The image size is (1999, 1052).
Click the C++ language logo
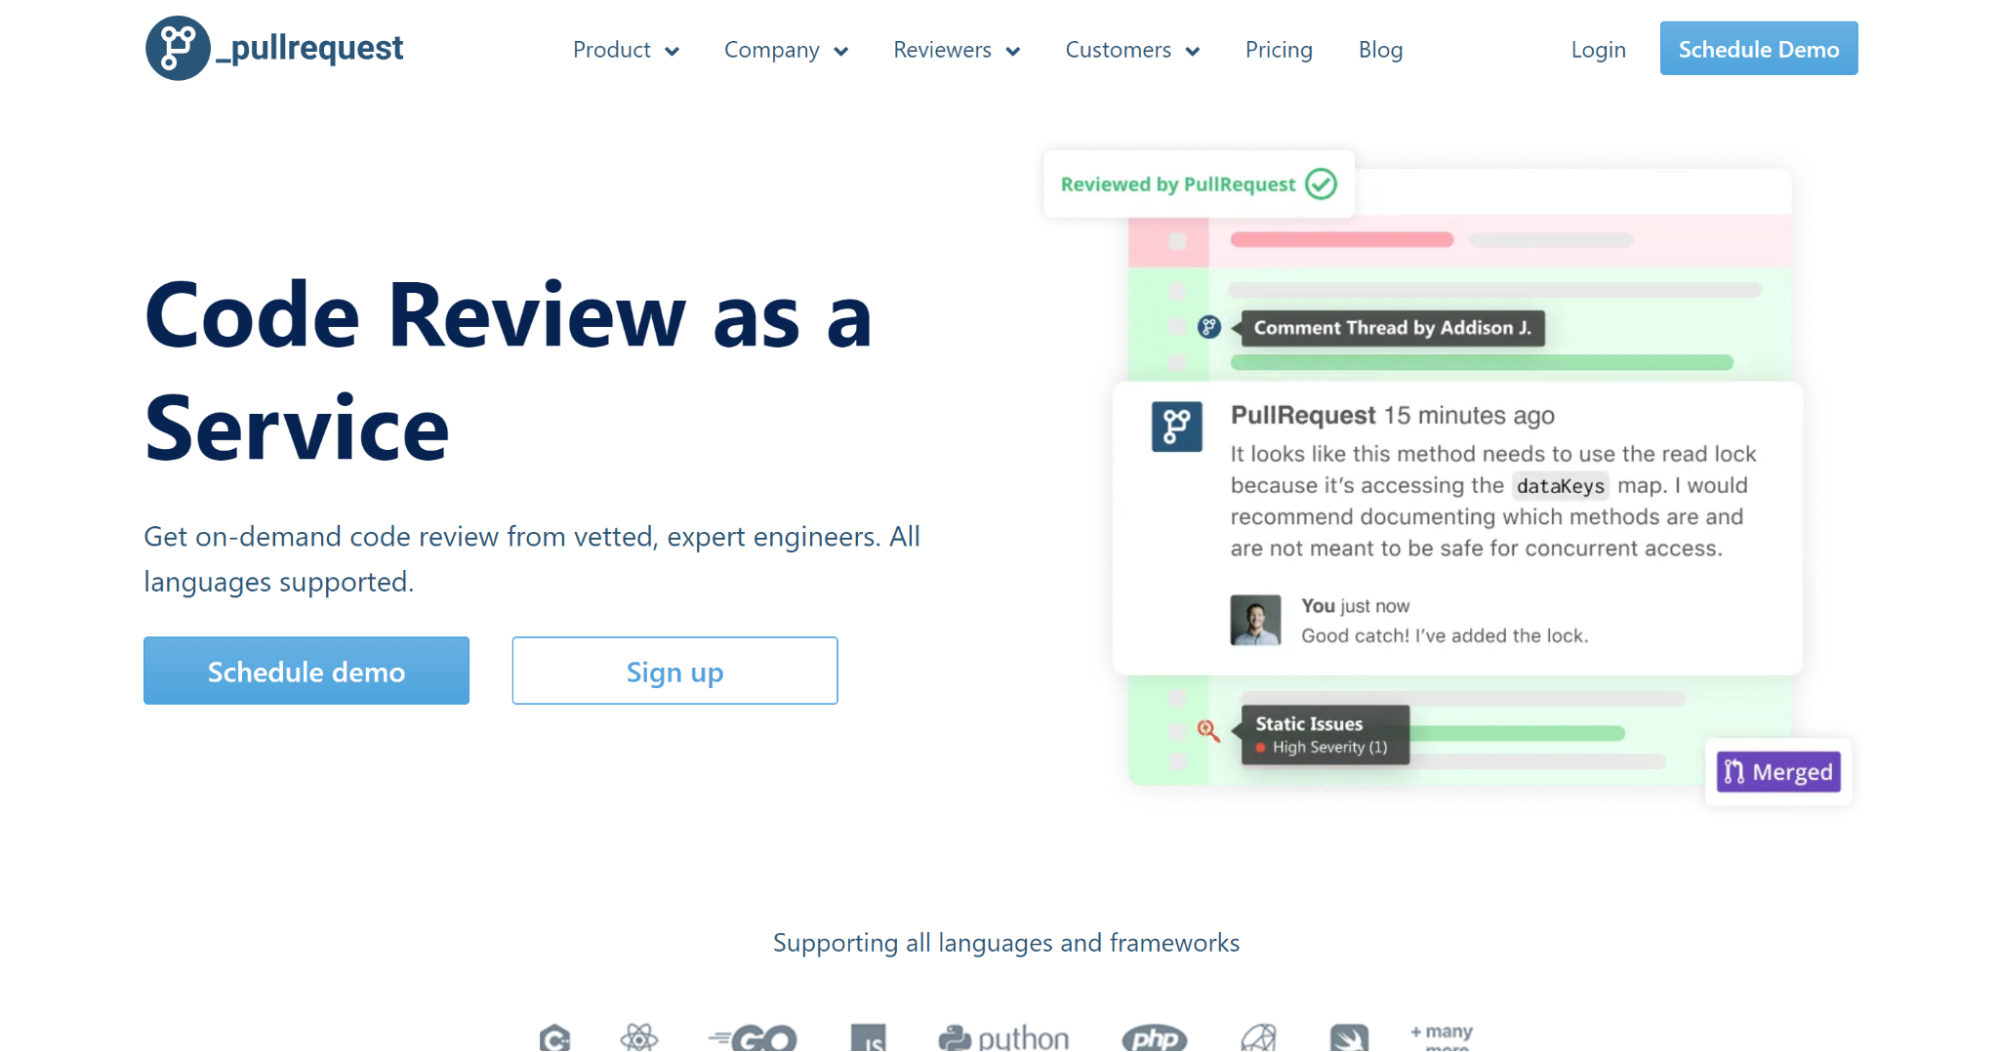click(554, 1038)
